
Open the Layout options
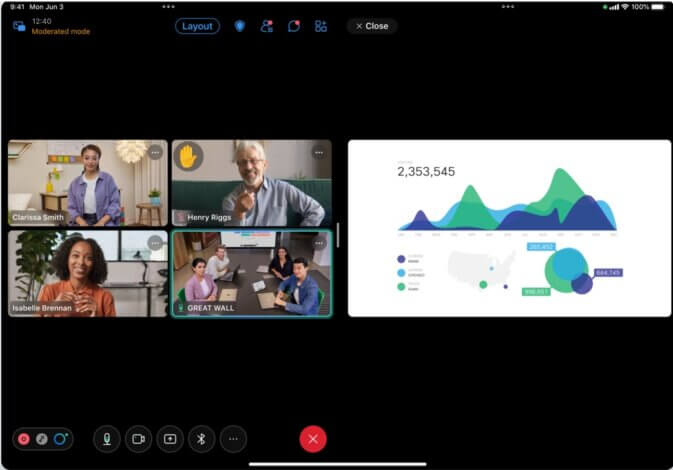tap(197, 26)
